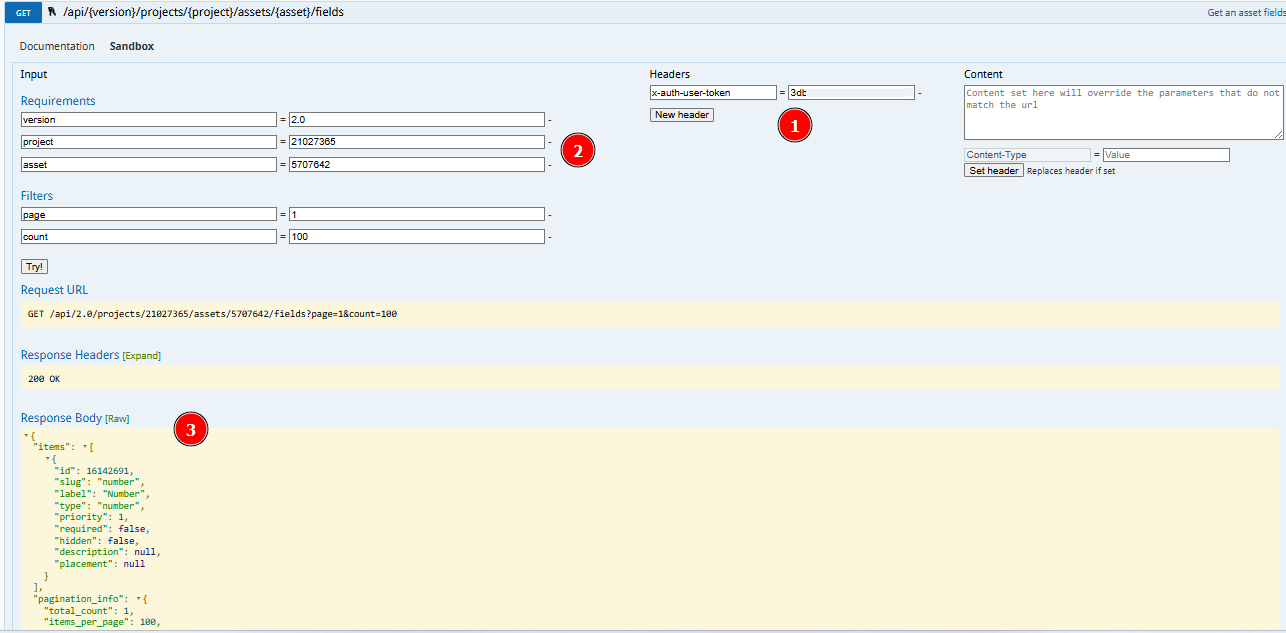
Task: Click the "priority": 1 line
Action: 92,517
